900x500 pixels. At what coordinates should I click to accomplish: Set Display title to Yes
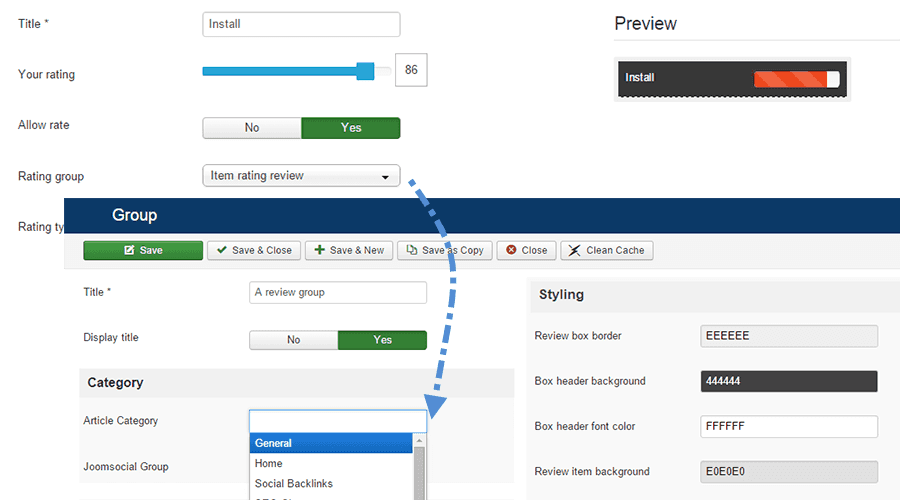pyautogui.click(x=382, y=340)
